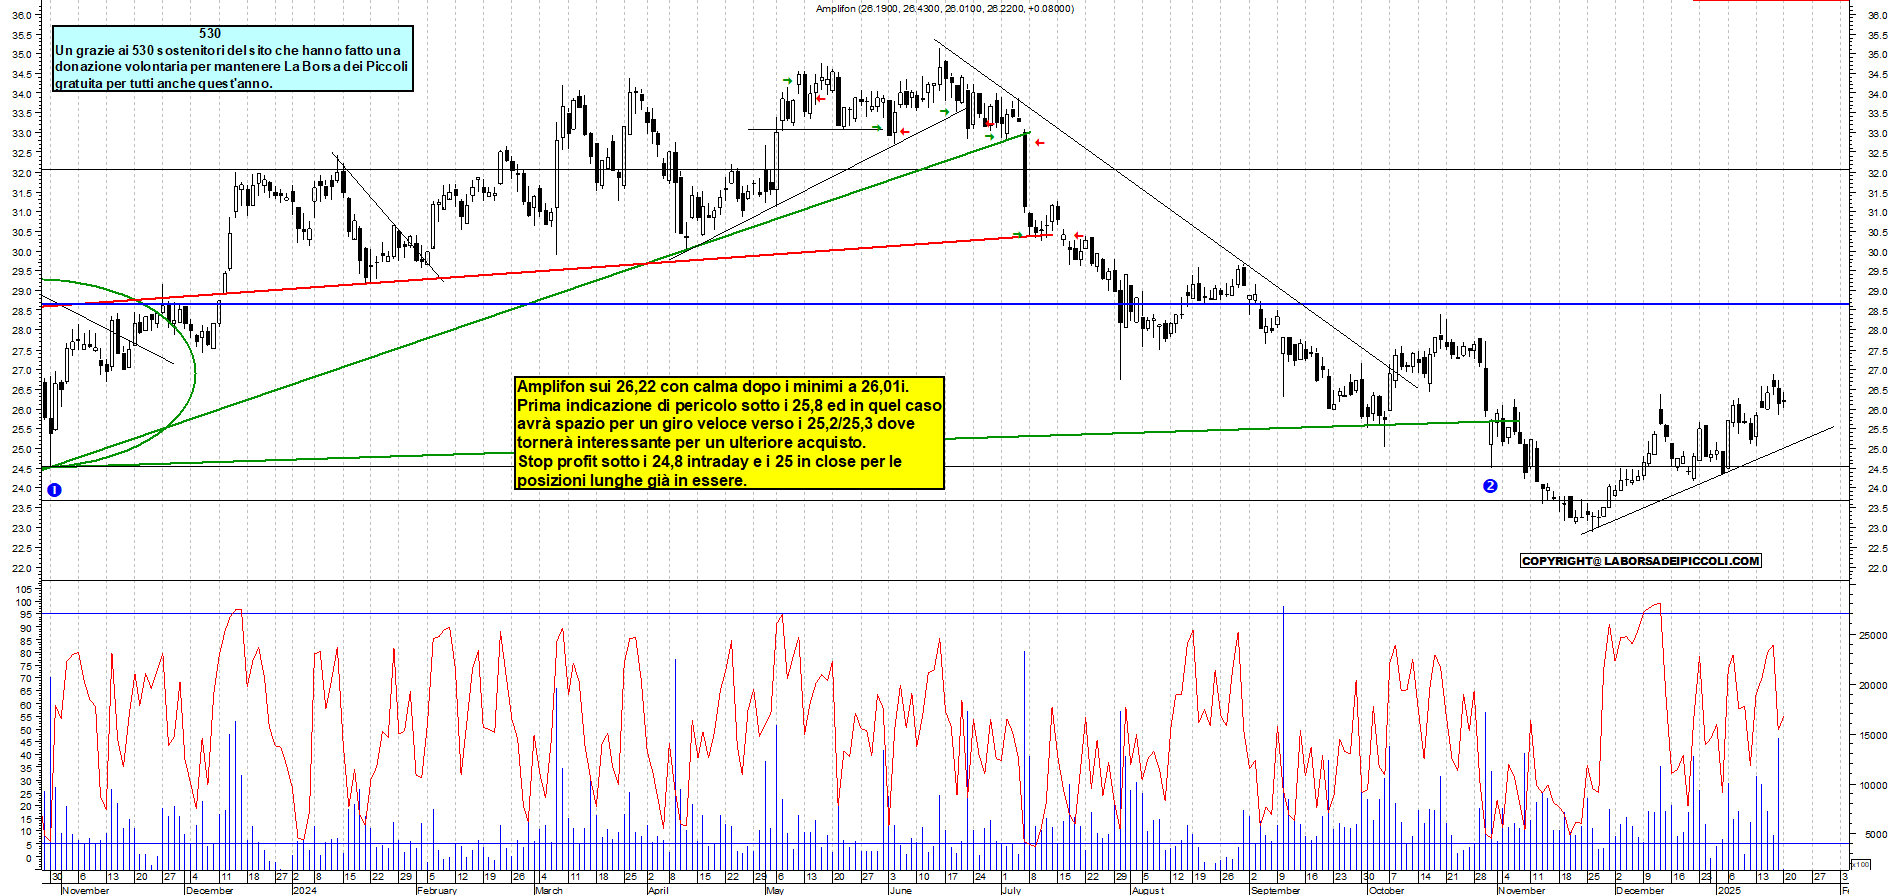Click the June month label
The height and width of the screenshot is (895, 1890).
coord(900,890)
